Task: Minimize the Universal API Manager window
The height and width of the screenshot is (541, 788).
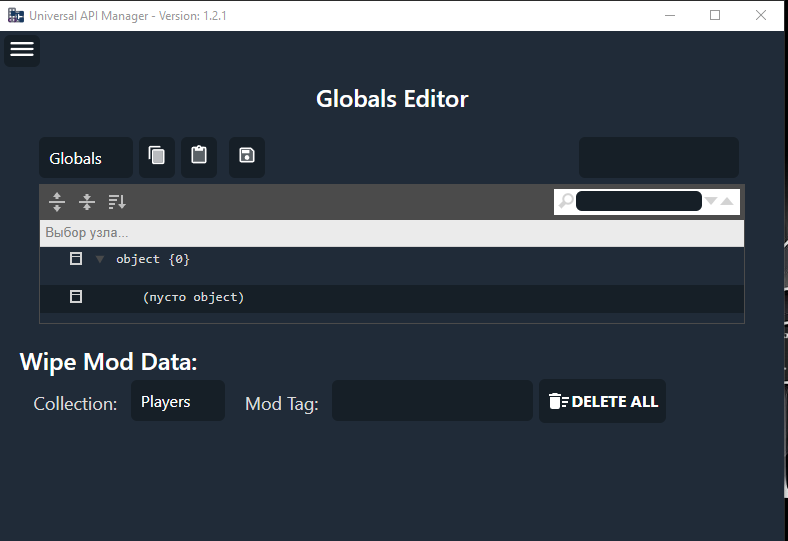Action: pyautogui.click(x=670, y=16)
